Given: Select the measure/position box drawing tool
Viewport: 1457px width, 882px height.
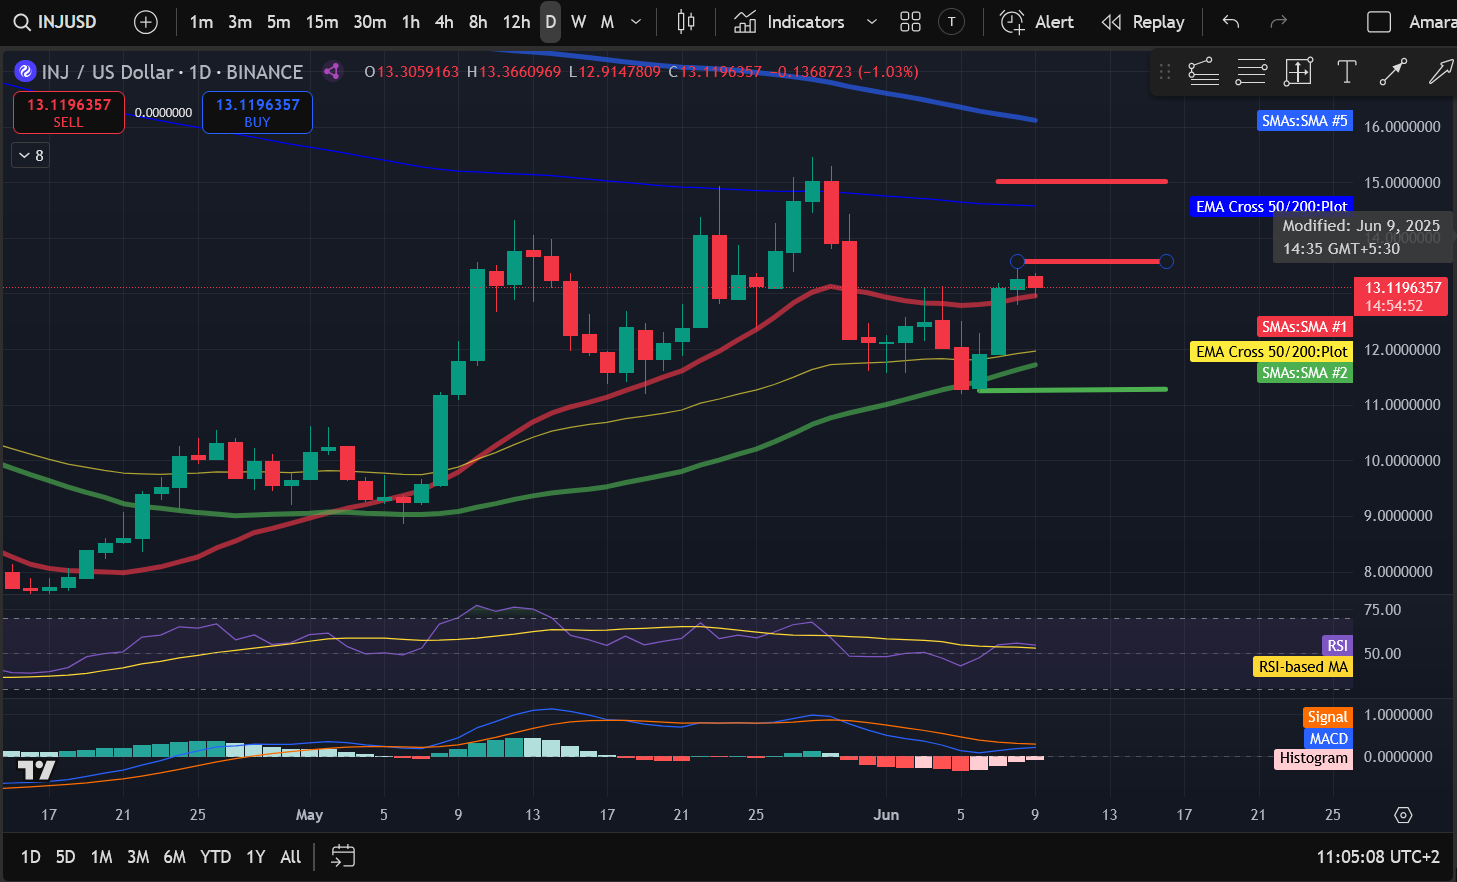Looking at the screenshot, I should pyautogui.click(x=1298, y=71).
